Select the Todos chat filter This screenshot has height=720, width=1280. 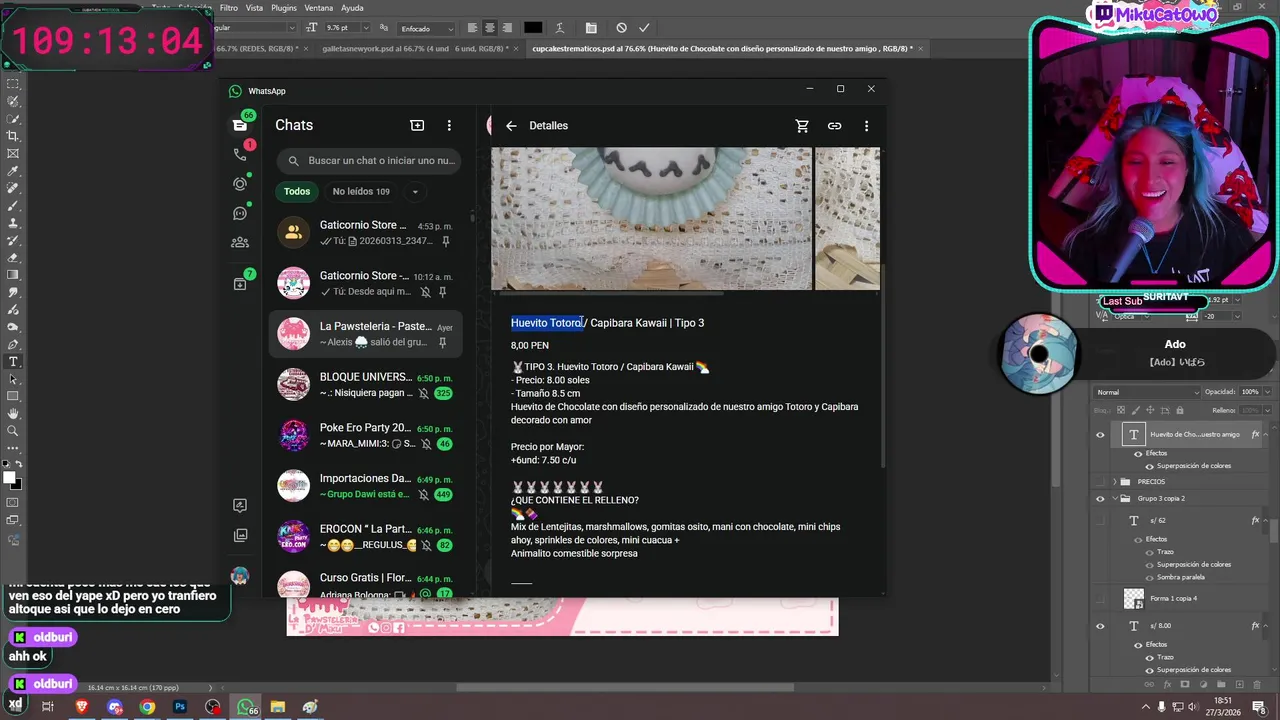[x=297, y=192]
